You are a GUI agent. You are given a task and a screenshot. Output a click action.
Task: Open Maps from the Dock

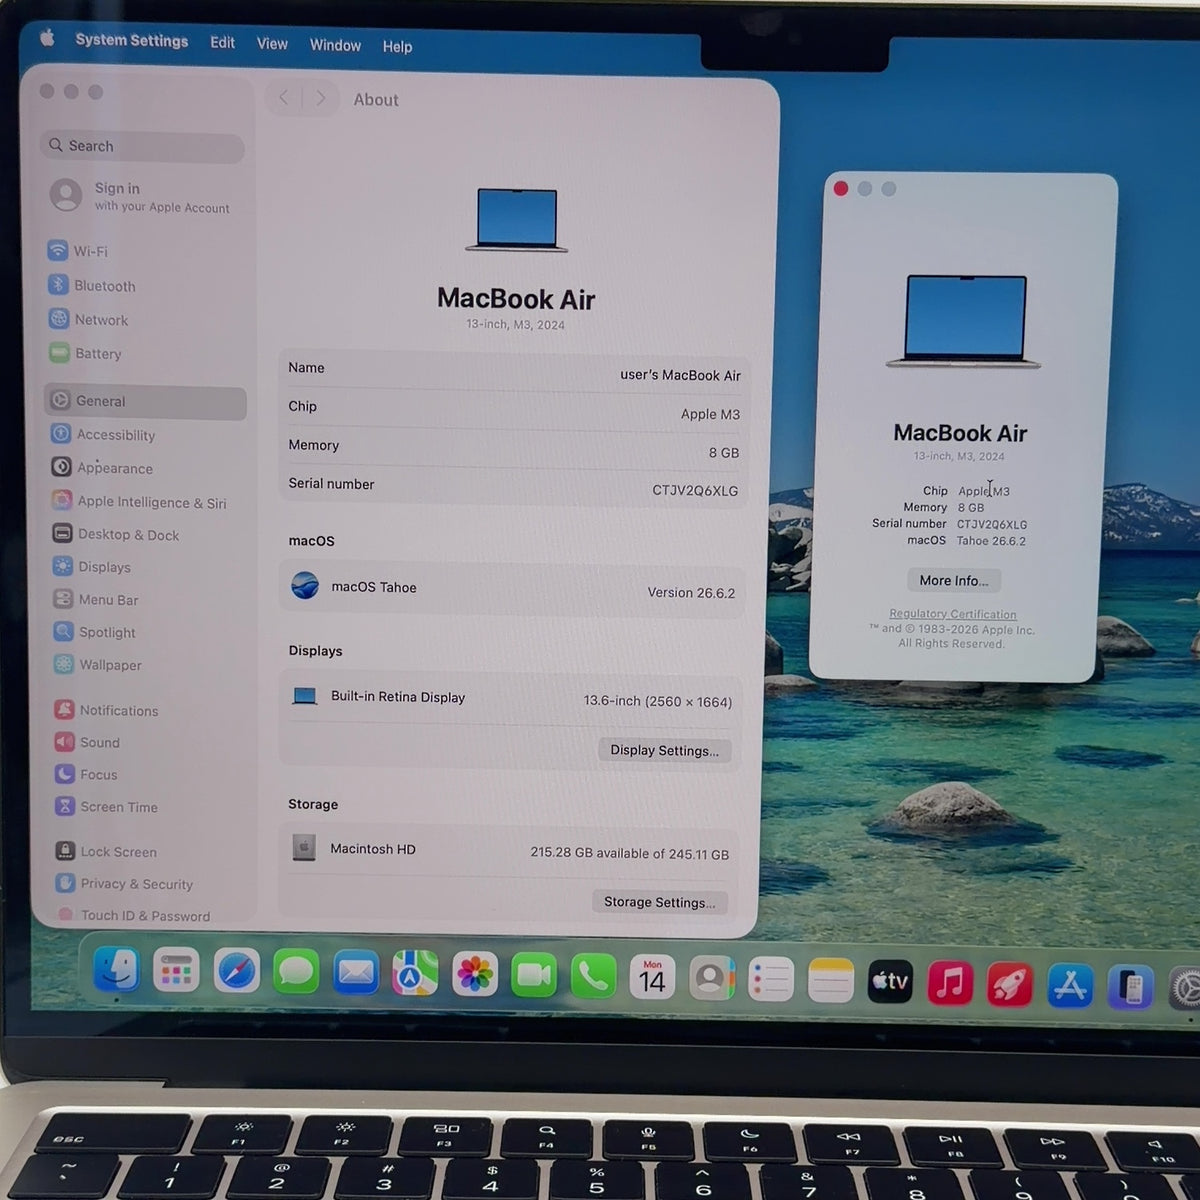(414, 974)
